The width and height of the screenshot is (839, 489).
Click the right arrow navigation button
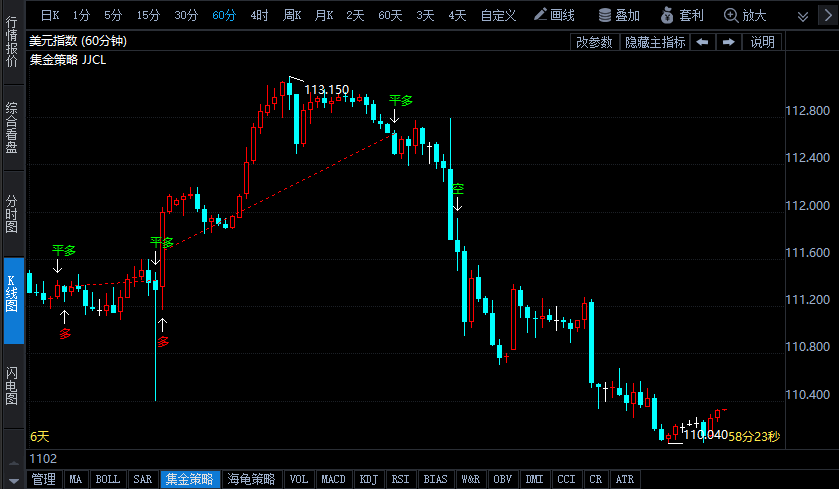click(x=728, y=42)
